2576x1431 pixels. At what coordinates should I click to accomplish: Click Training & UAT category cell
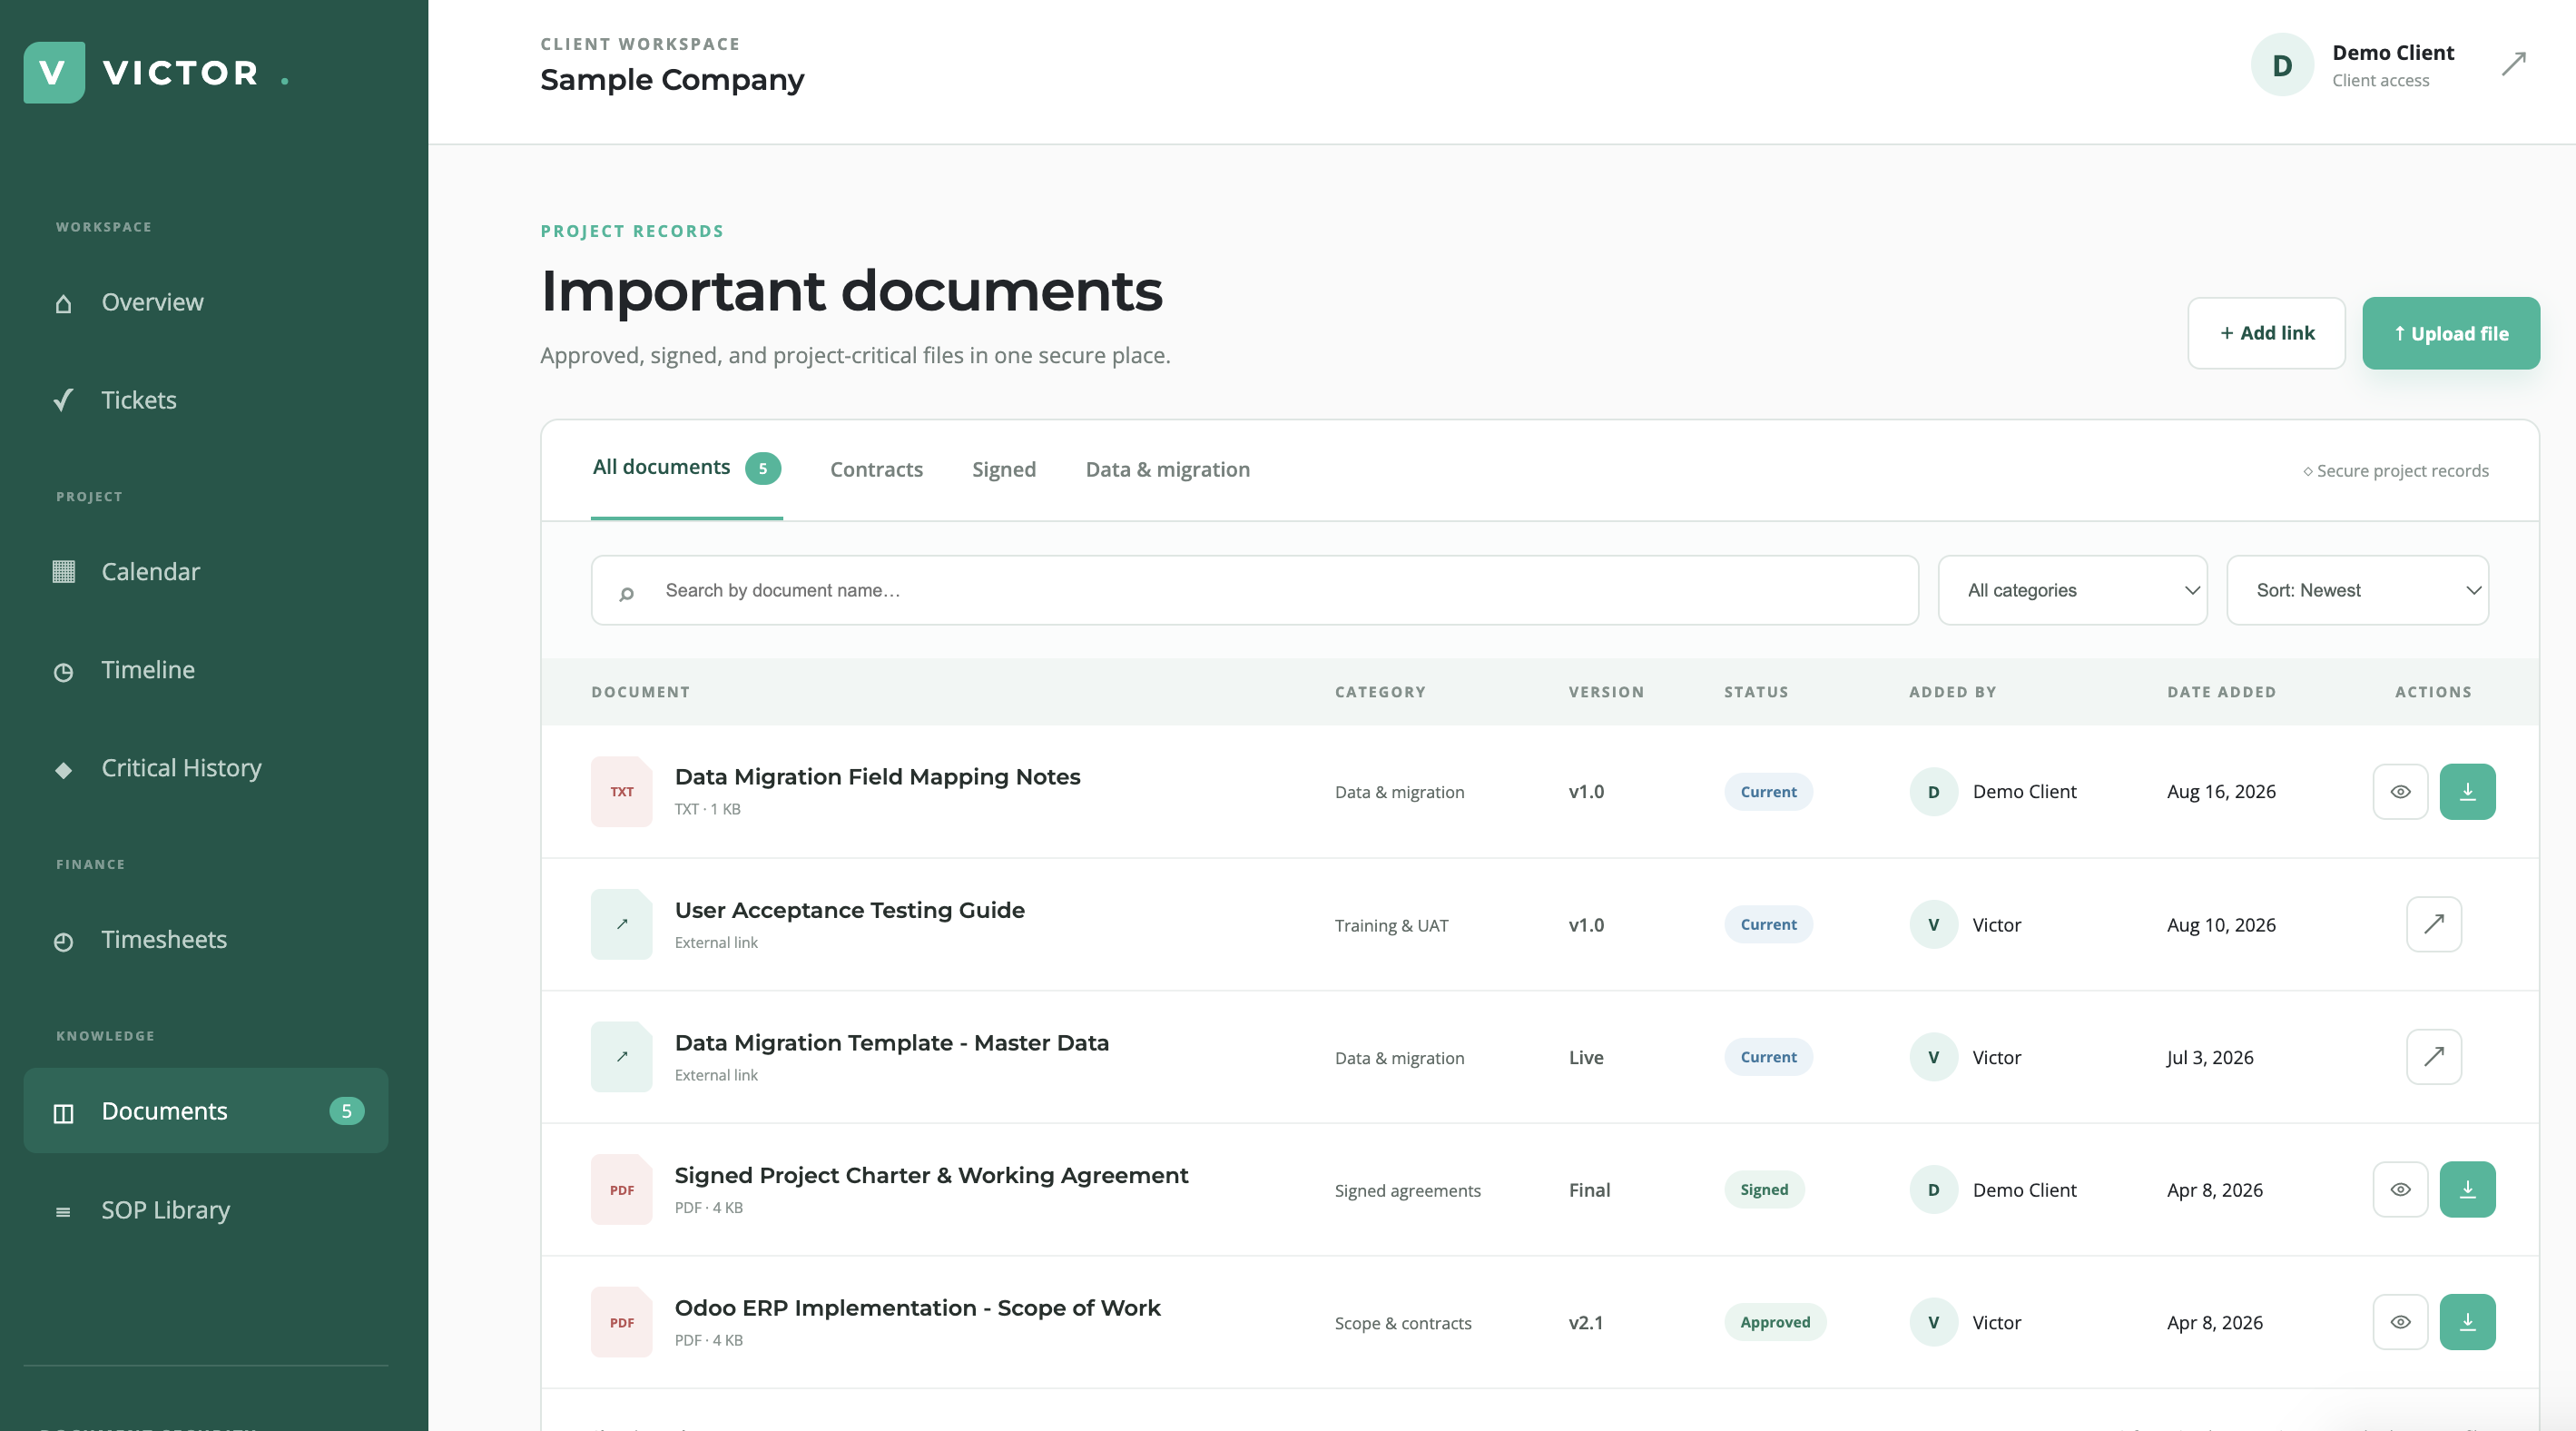click(x=1391, y=925)
